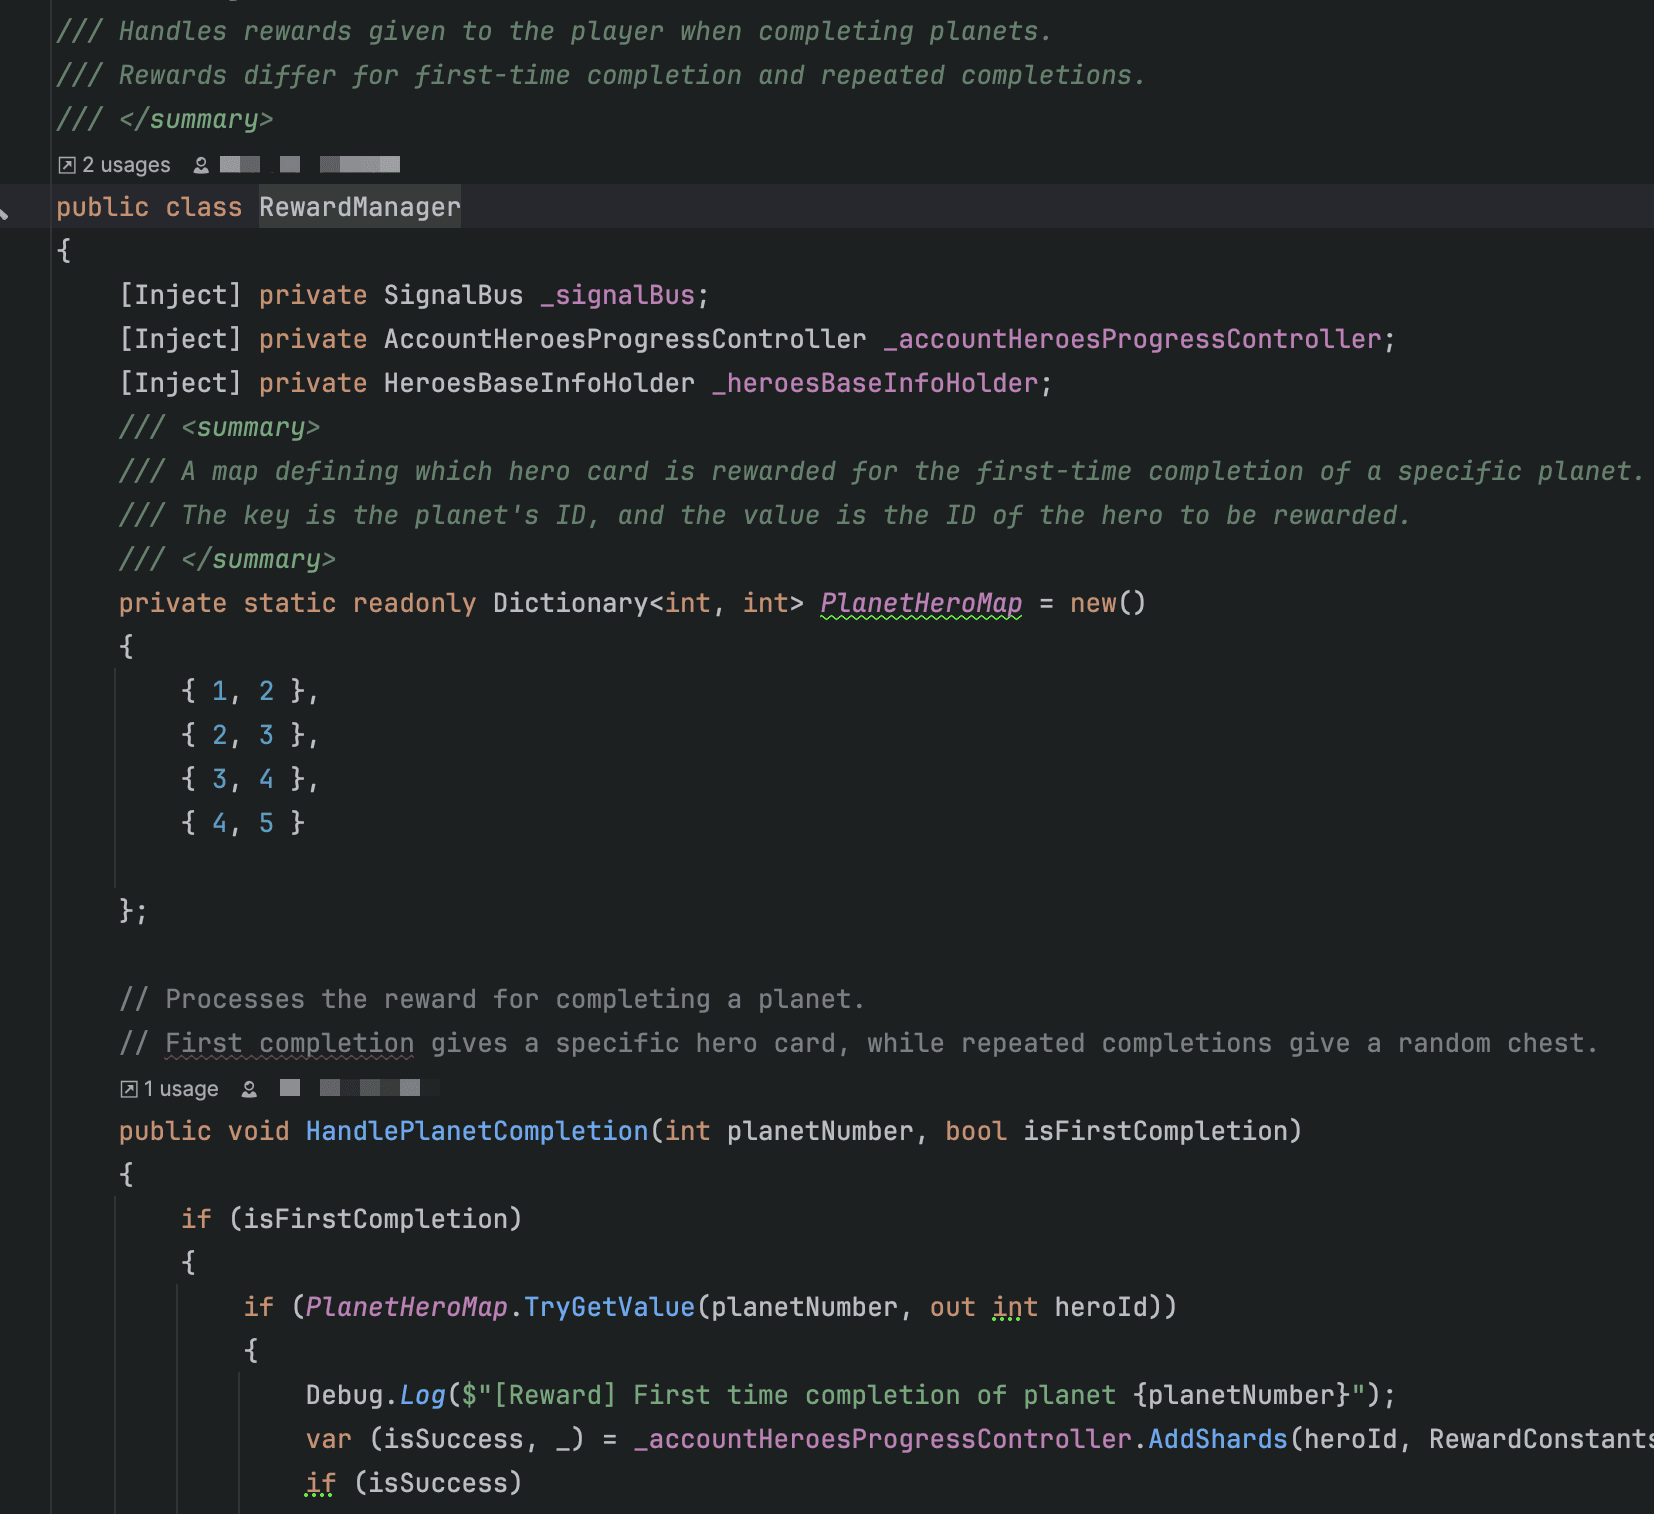Click _accountHeroesProgressController in the var line
The height and width of the screenshot is (1514, 1654).
point(883,1439)
